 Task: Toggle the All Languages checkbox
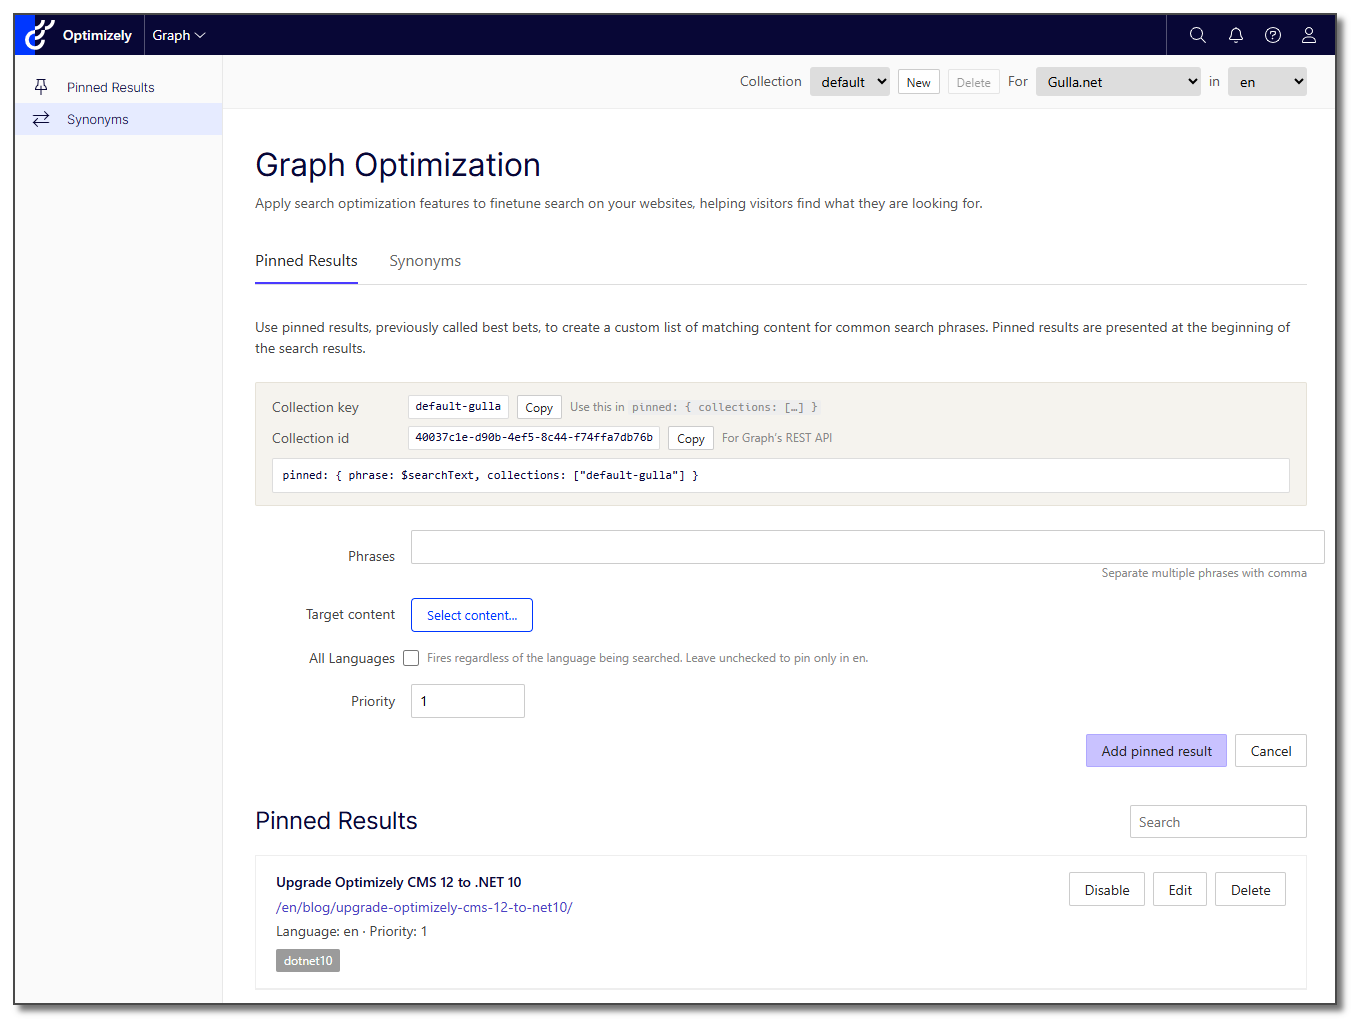click(x=411, y=658)
